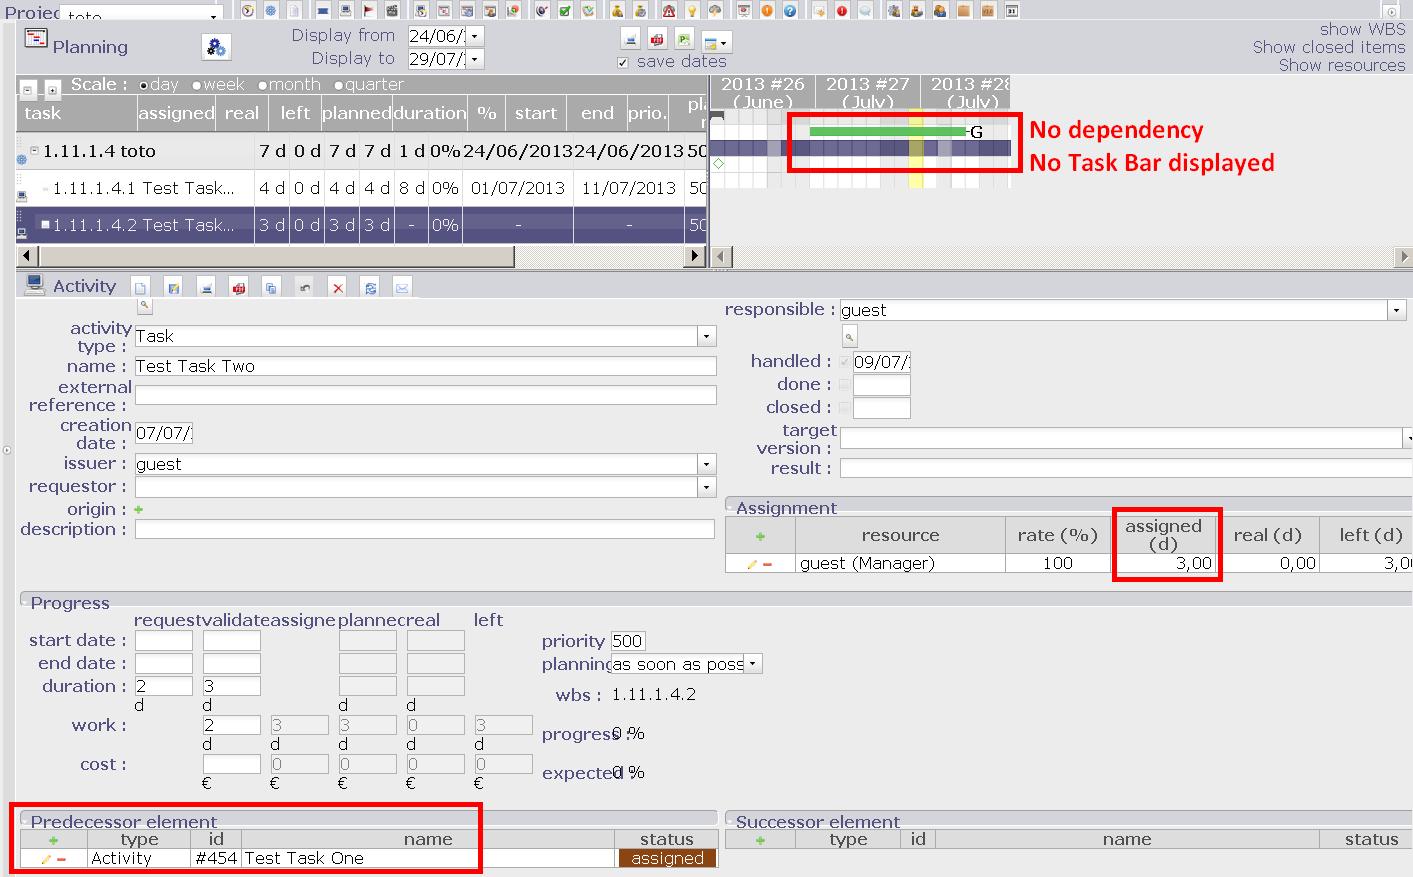Copy the activity using the copy icon
Screen dimensions: 1413x877
[x=271, y=288]
